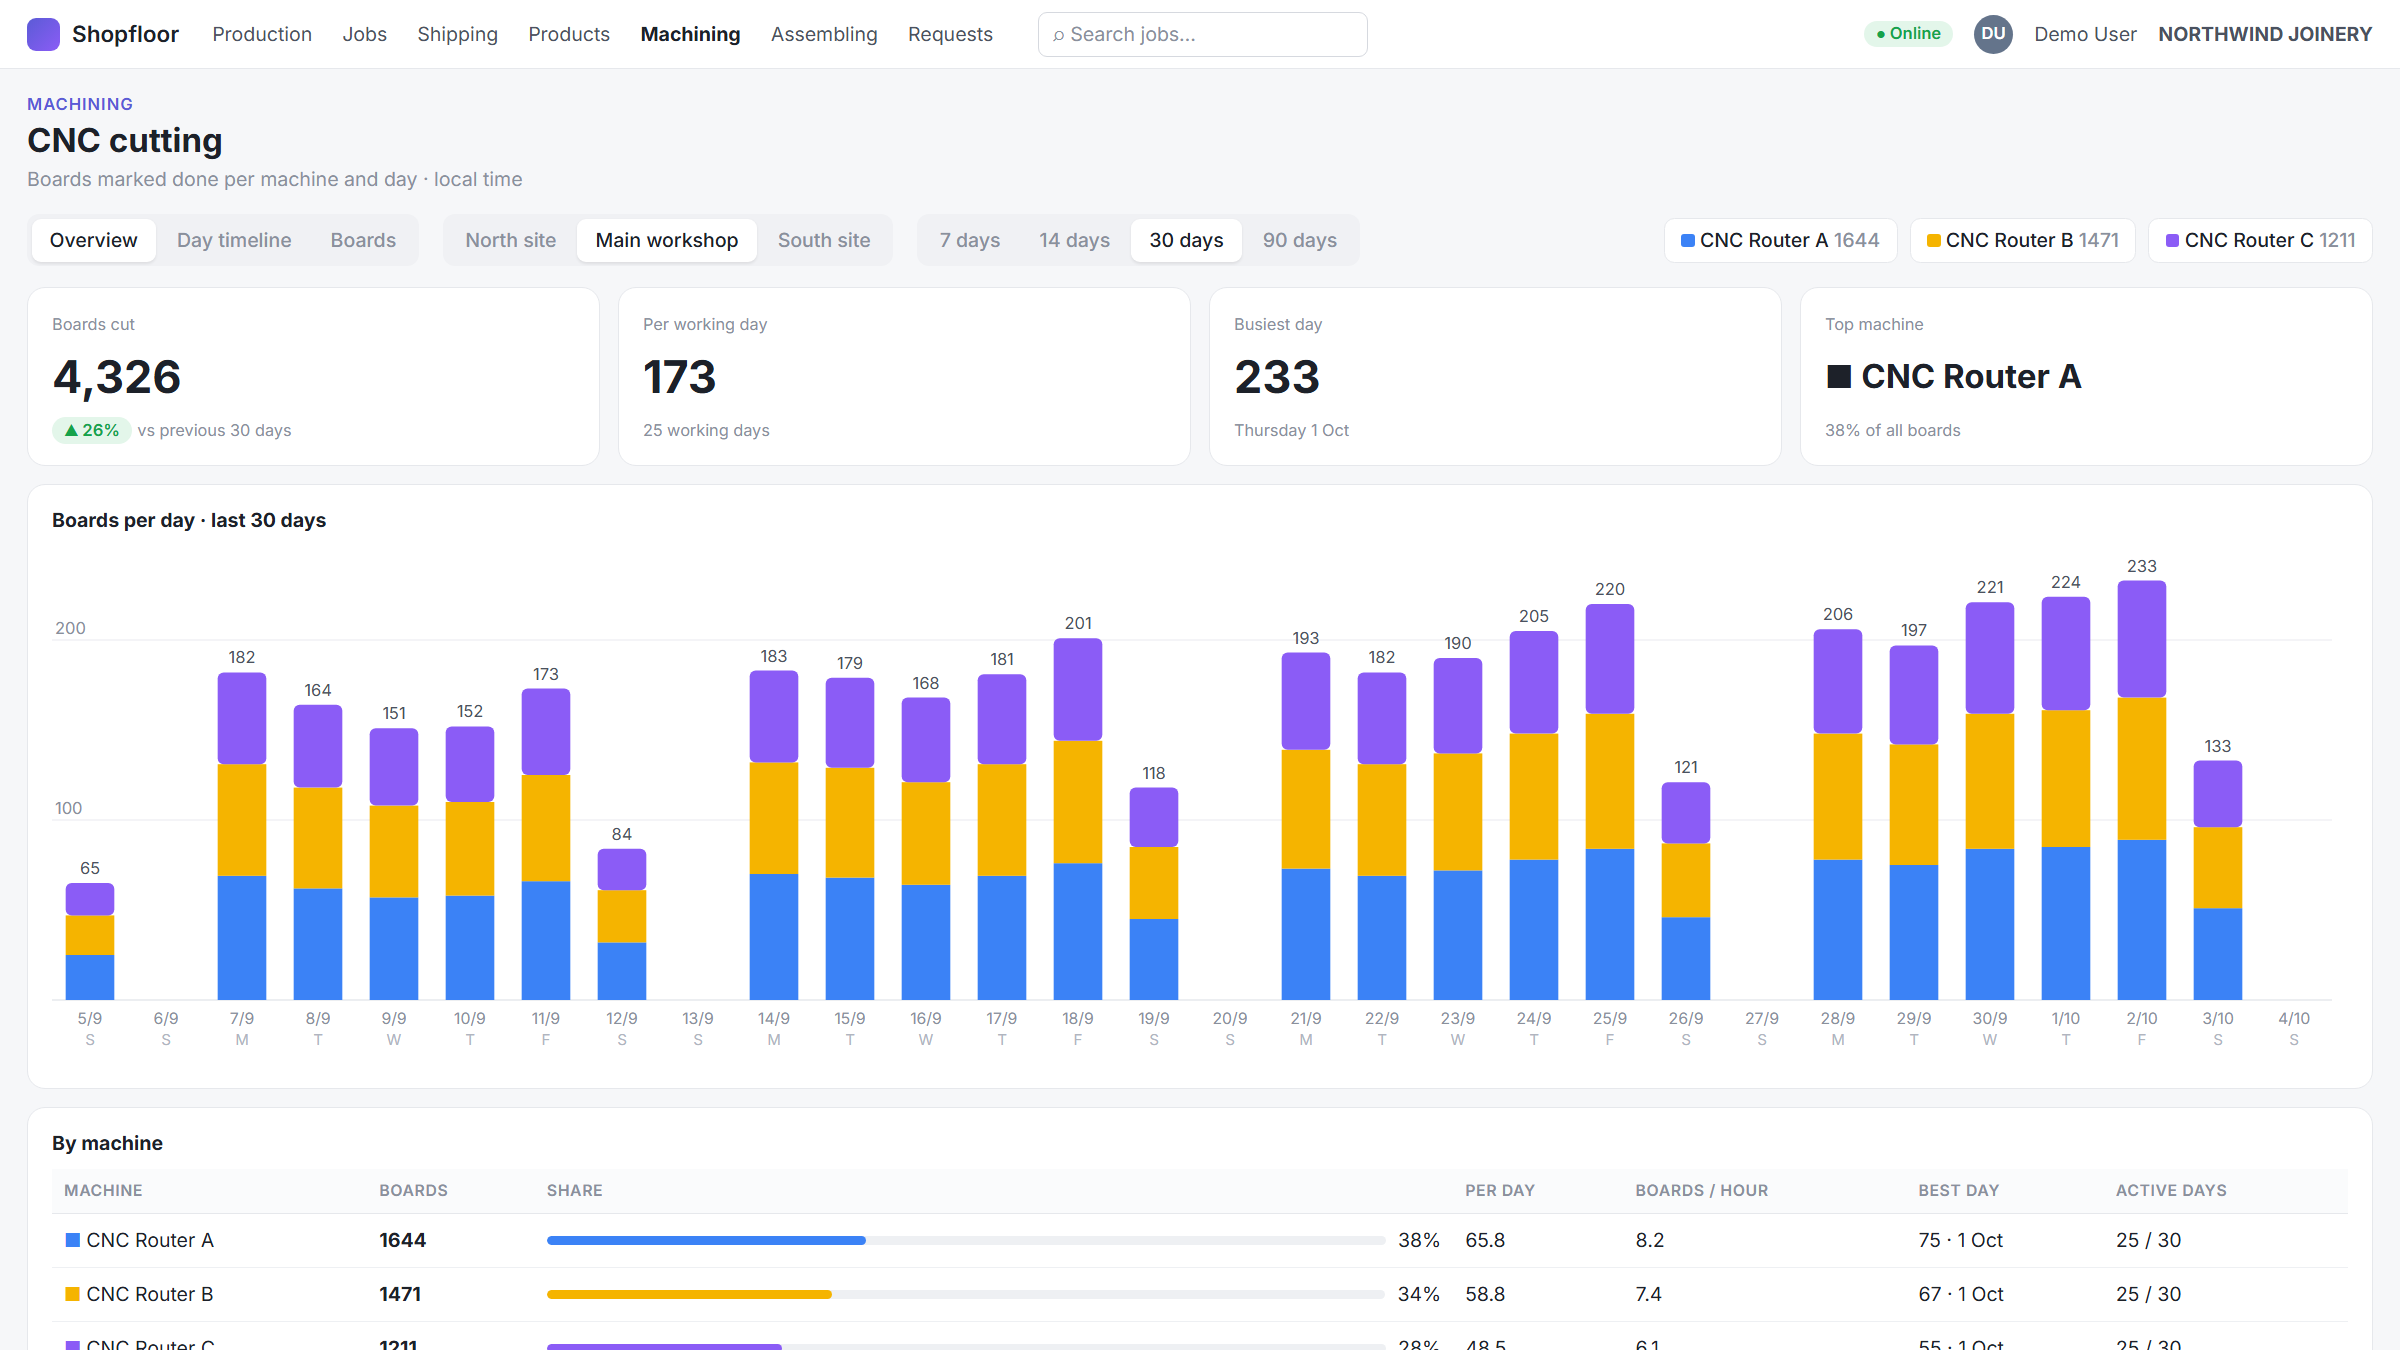Toggle the CNC Router C legend chip
Viewport: 2400px width, 1350px height.
(x=2260, y=240)
